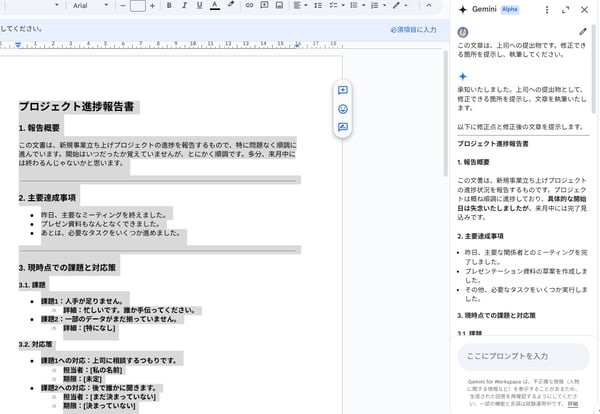
Task: Click Gemini response heading 3. 現時点での課題と対応策
Action: [x=496, y=315]
